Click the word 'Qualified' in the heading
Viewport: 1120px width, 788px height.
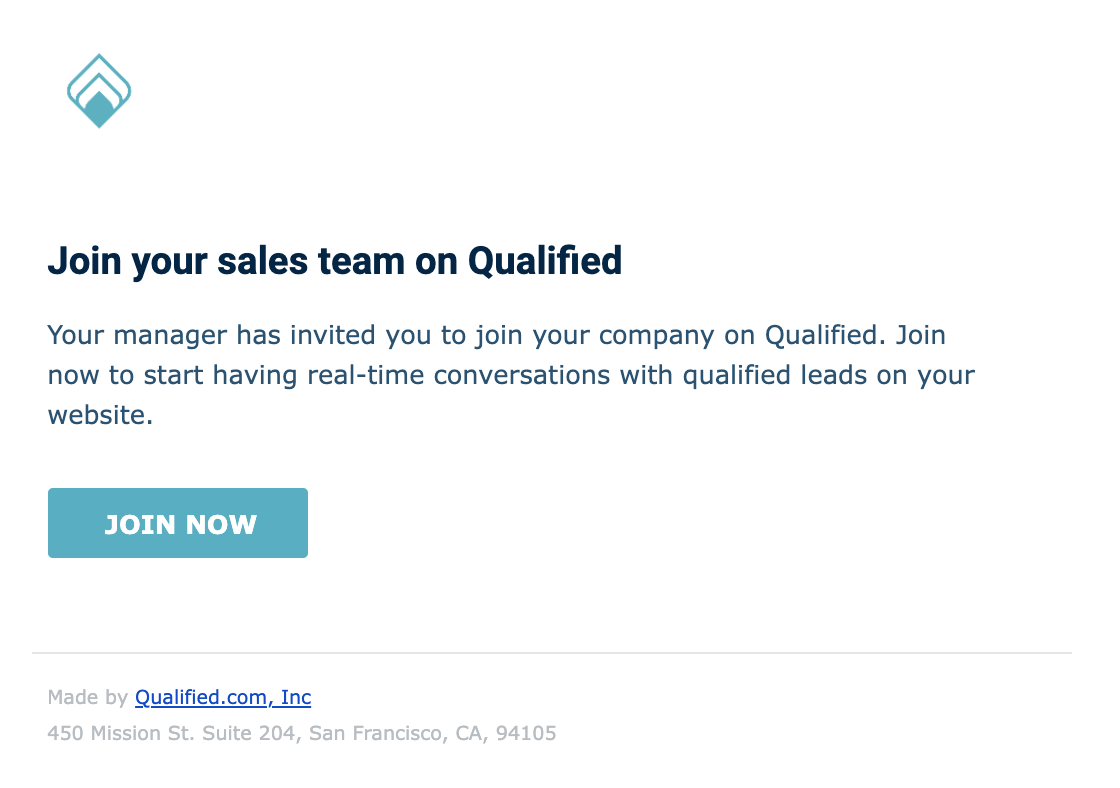point(545,261)
